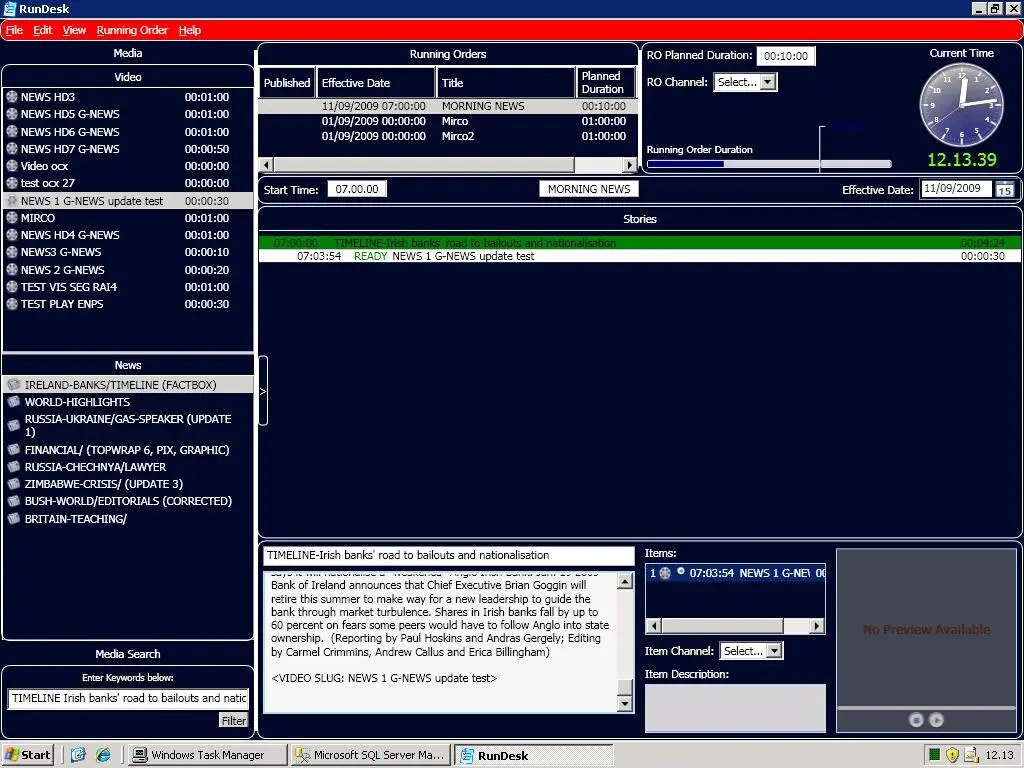
Task: Open the View menu
Action: pos(75,31)
